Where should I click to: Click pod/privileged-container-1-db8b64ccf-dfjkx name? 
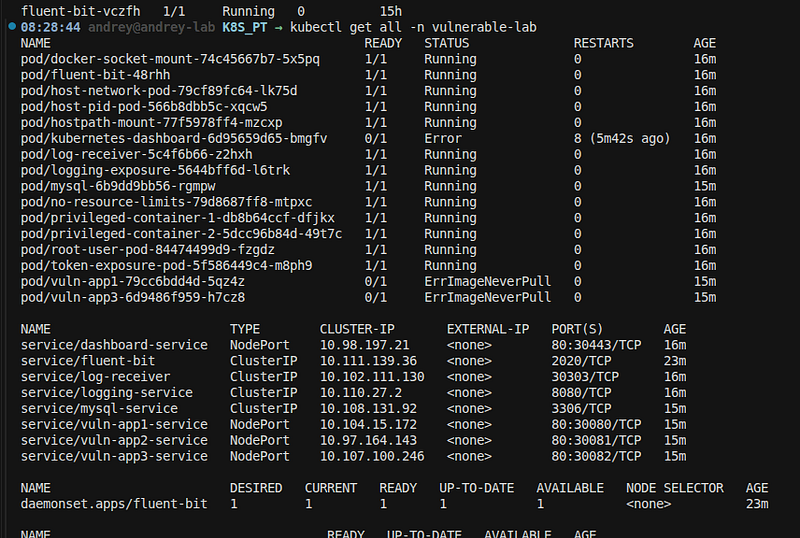pyautogui.click(x=178, y=218)
